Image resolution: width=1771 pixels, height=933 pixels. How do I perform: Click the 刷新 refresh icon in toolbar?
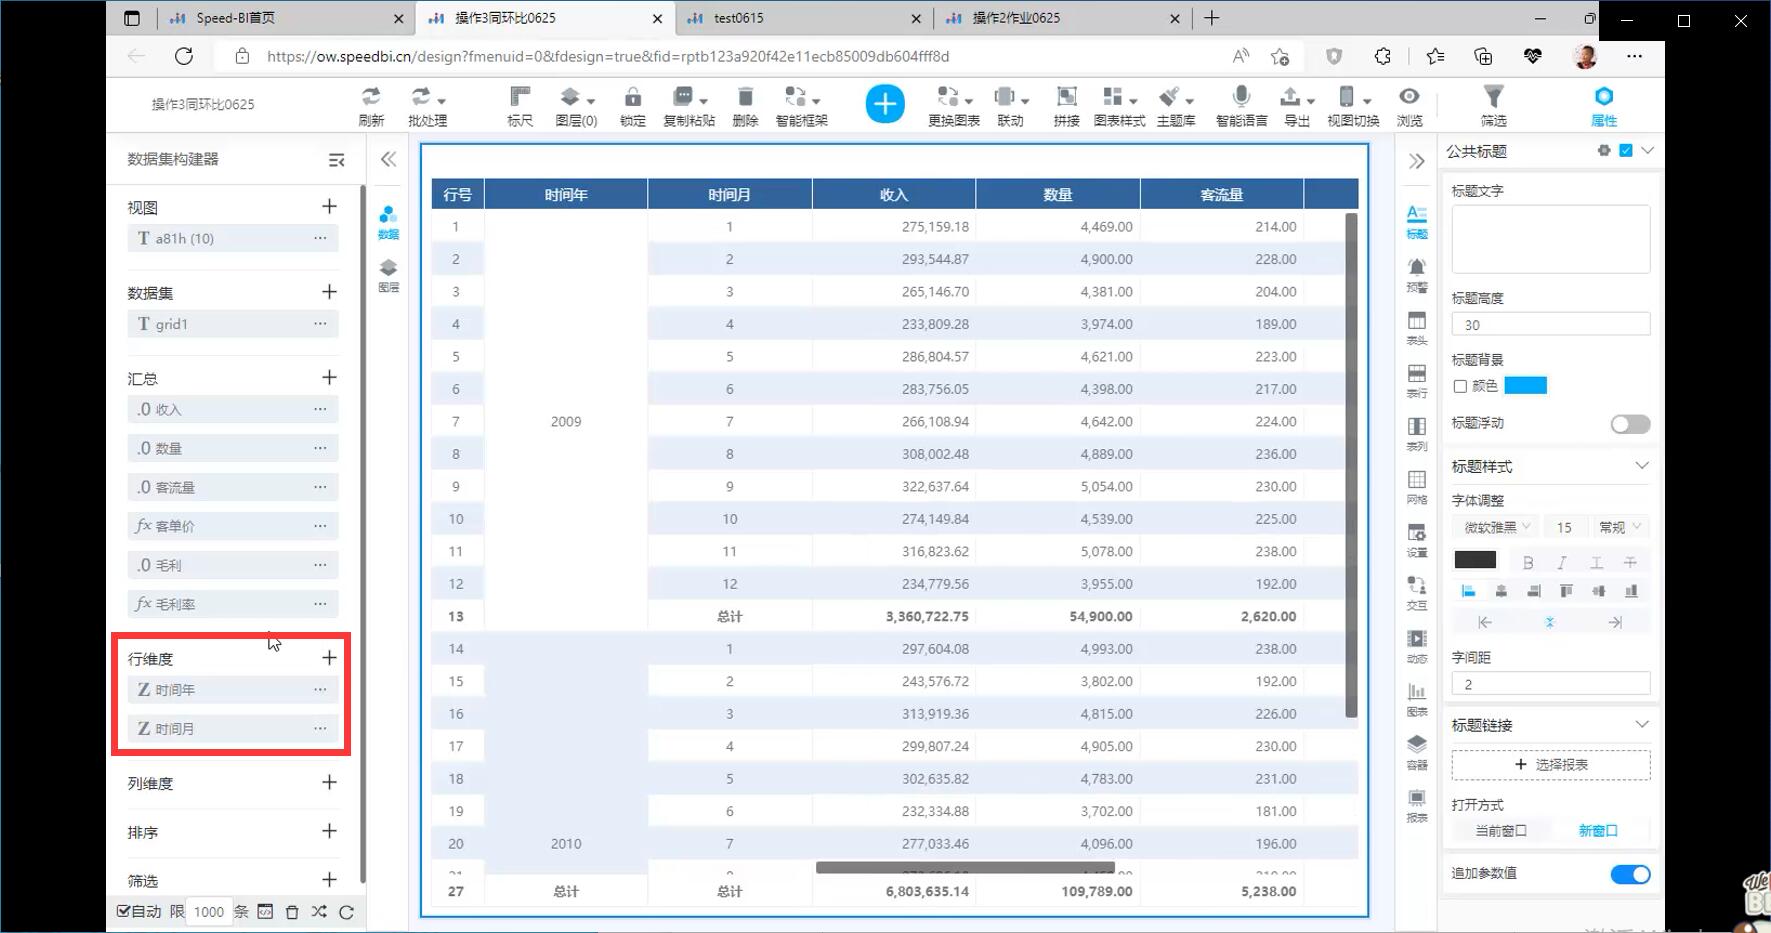(371, 98)
